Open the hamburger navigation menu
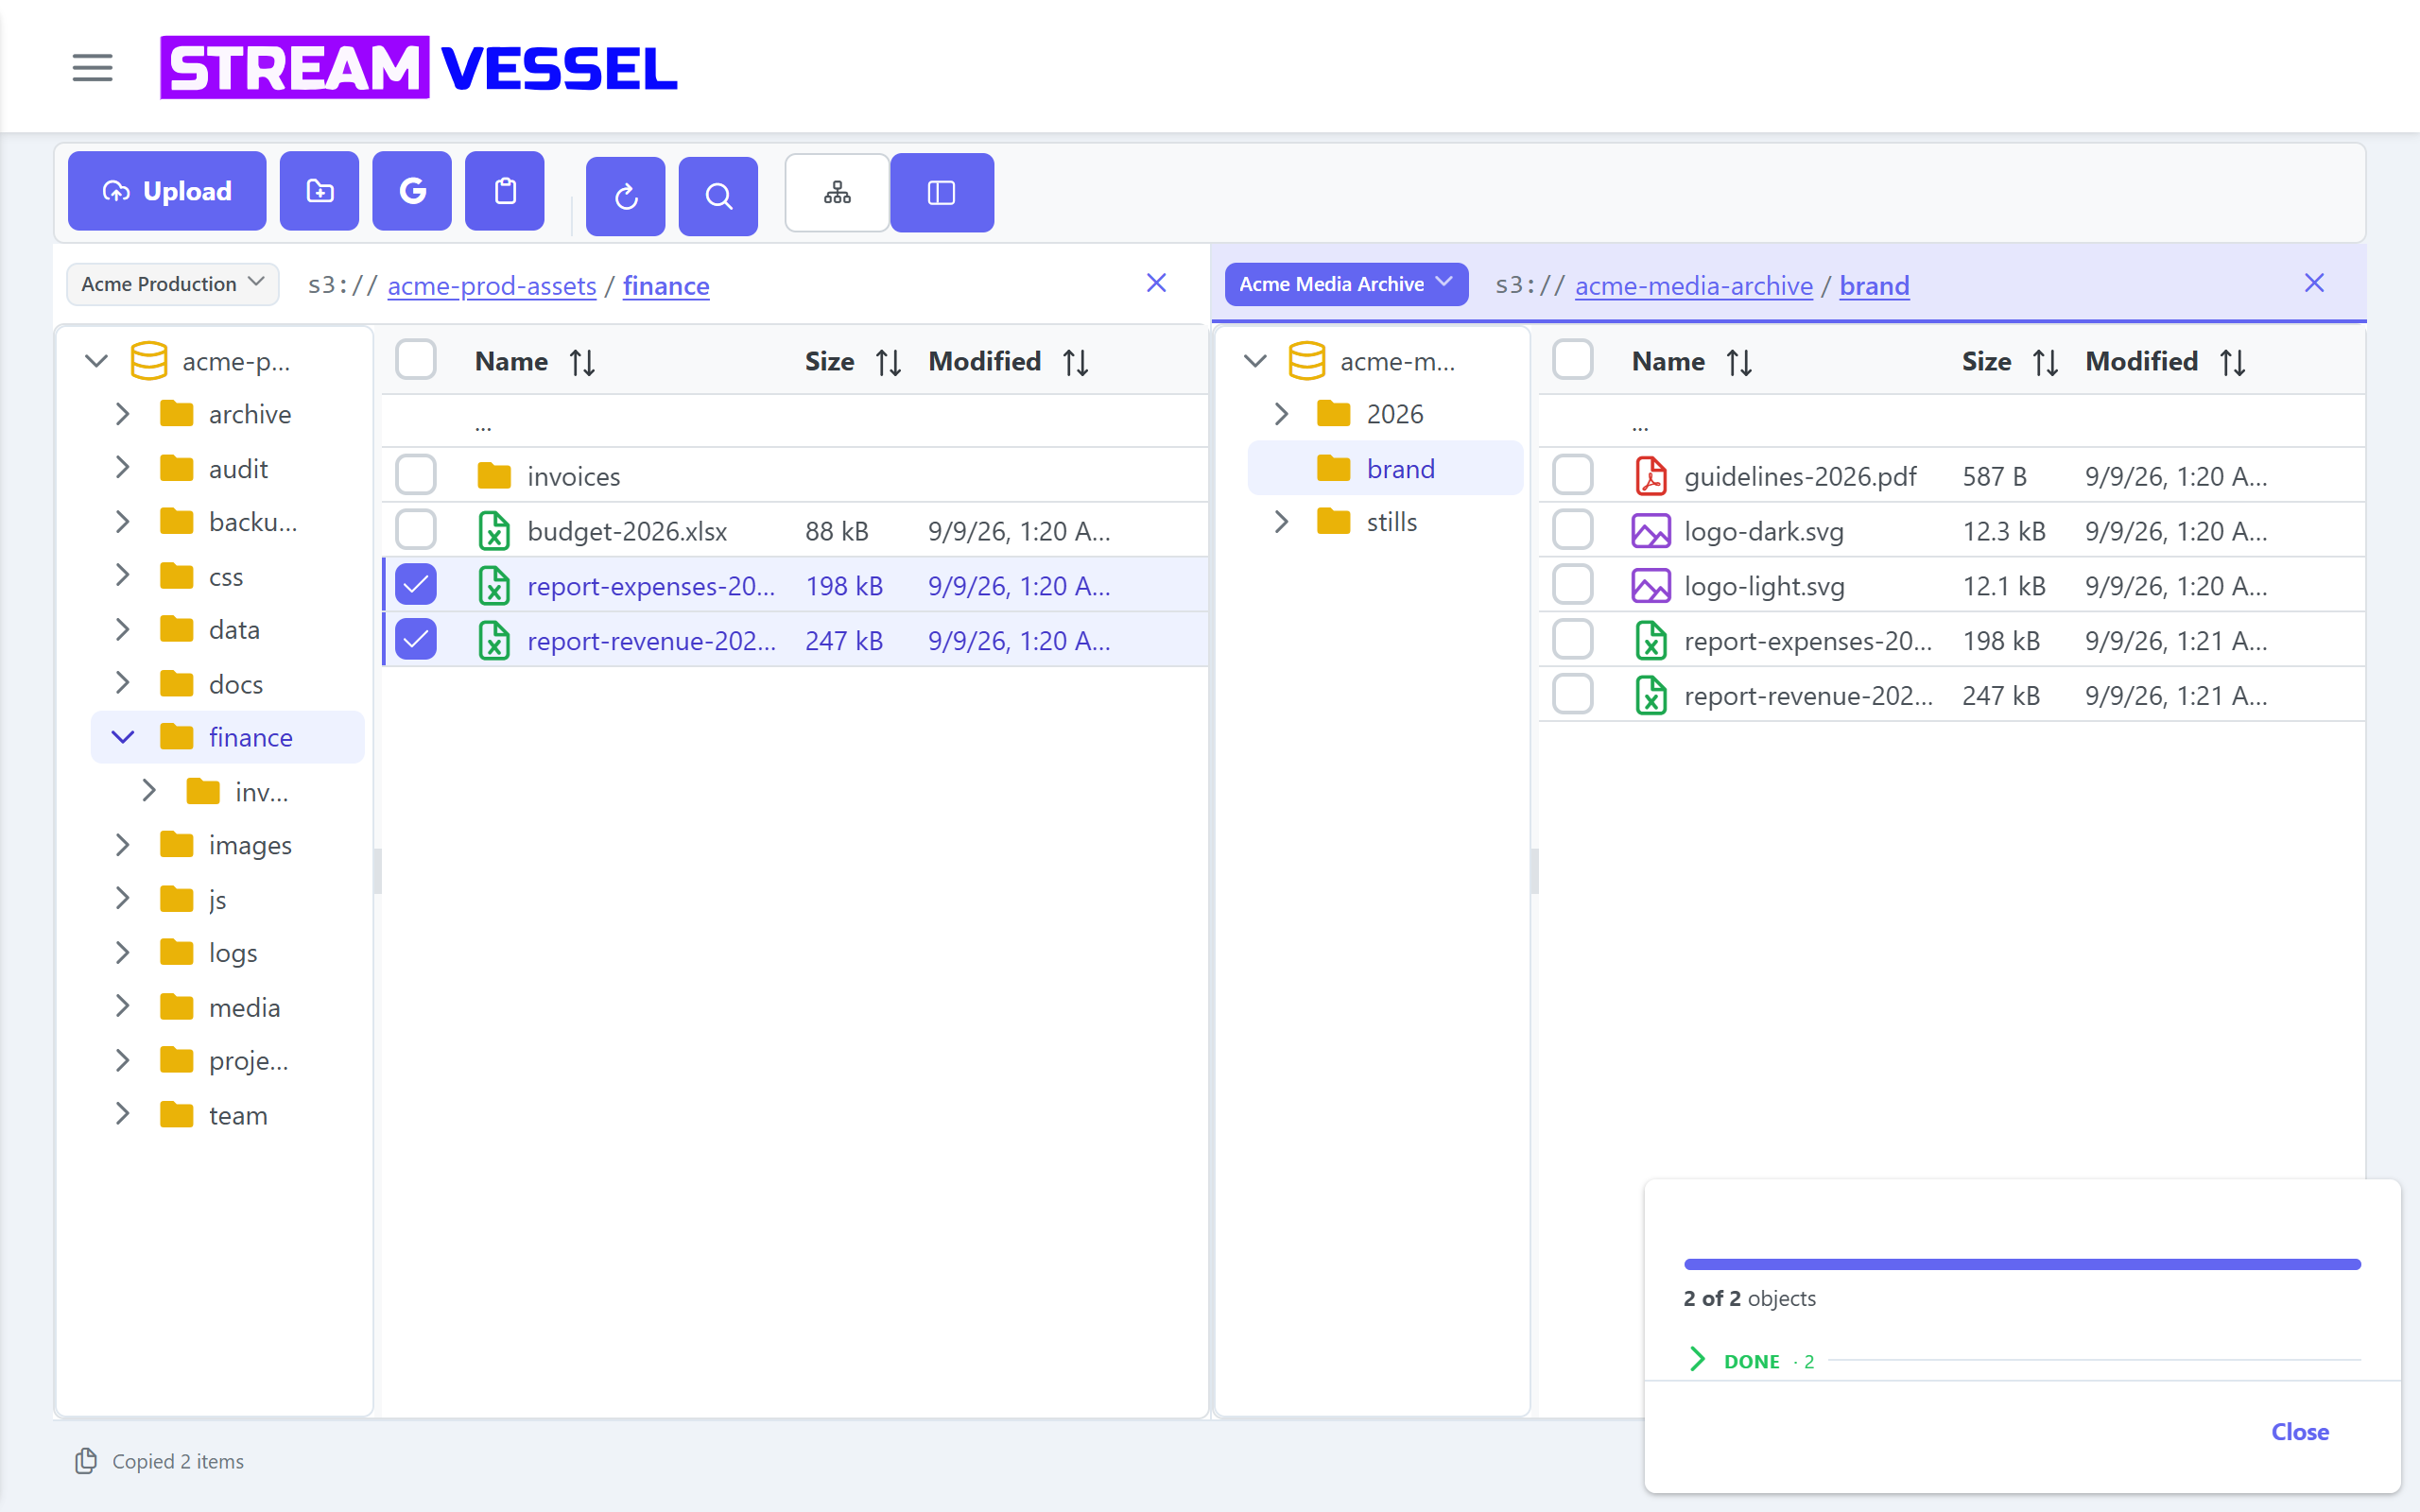Viewport: 2420px width, 1512px height. tap(92, 68)
